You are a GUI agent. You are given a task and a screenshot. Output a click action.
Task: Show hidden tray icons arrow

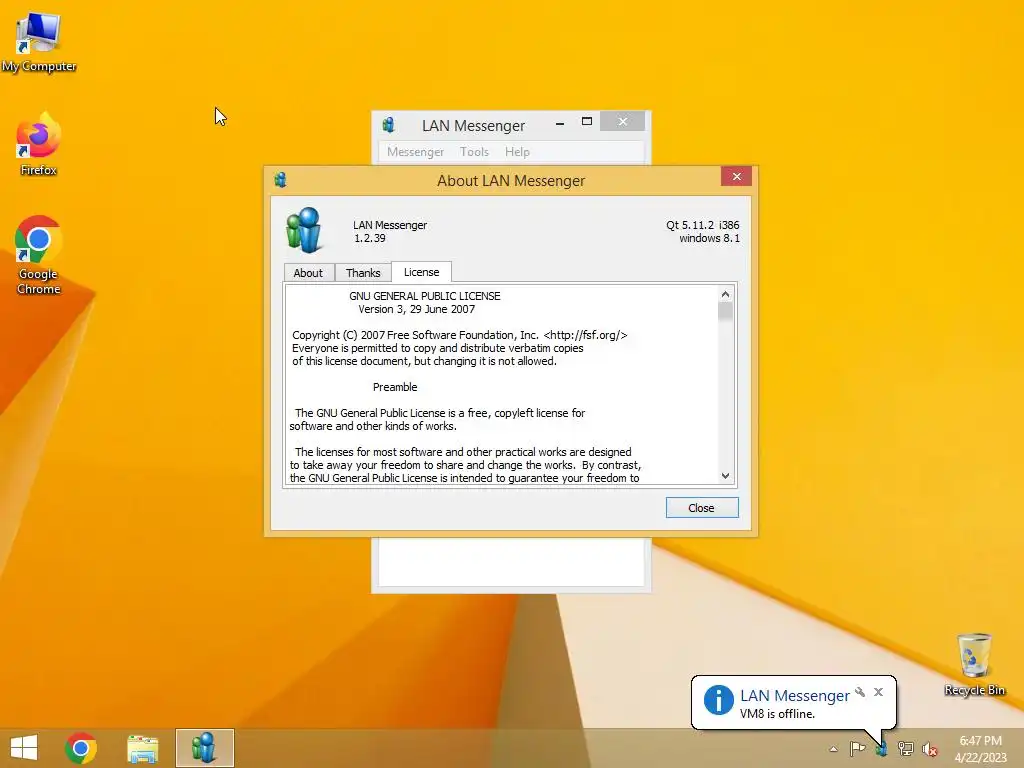coord(833,749)
